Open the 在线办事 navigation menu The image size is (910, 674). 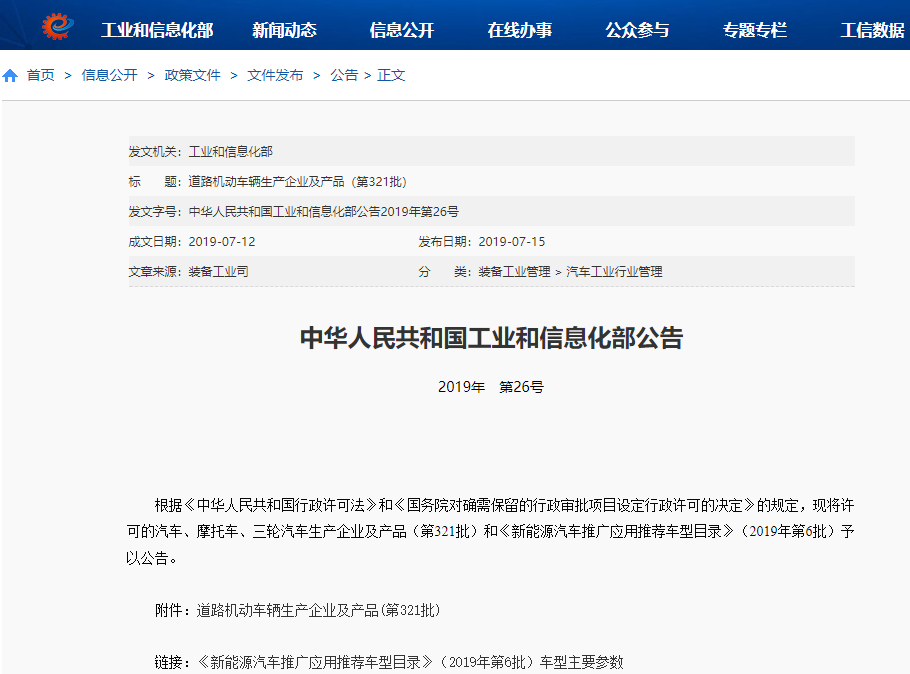coord(520,30)
